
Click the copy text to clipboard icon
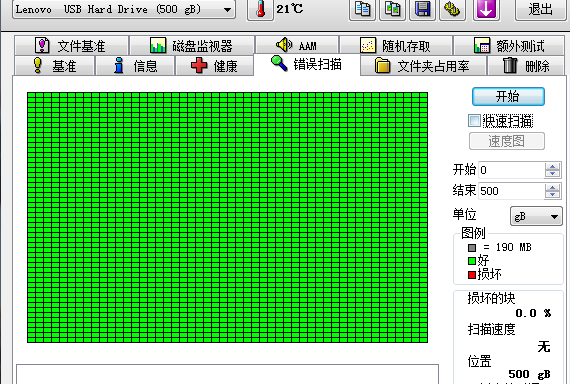(x=362, y=9)
